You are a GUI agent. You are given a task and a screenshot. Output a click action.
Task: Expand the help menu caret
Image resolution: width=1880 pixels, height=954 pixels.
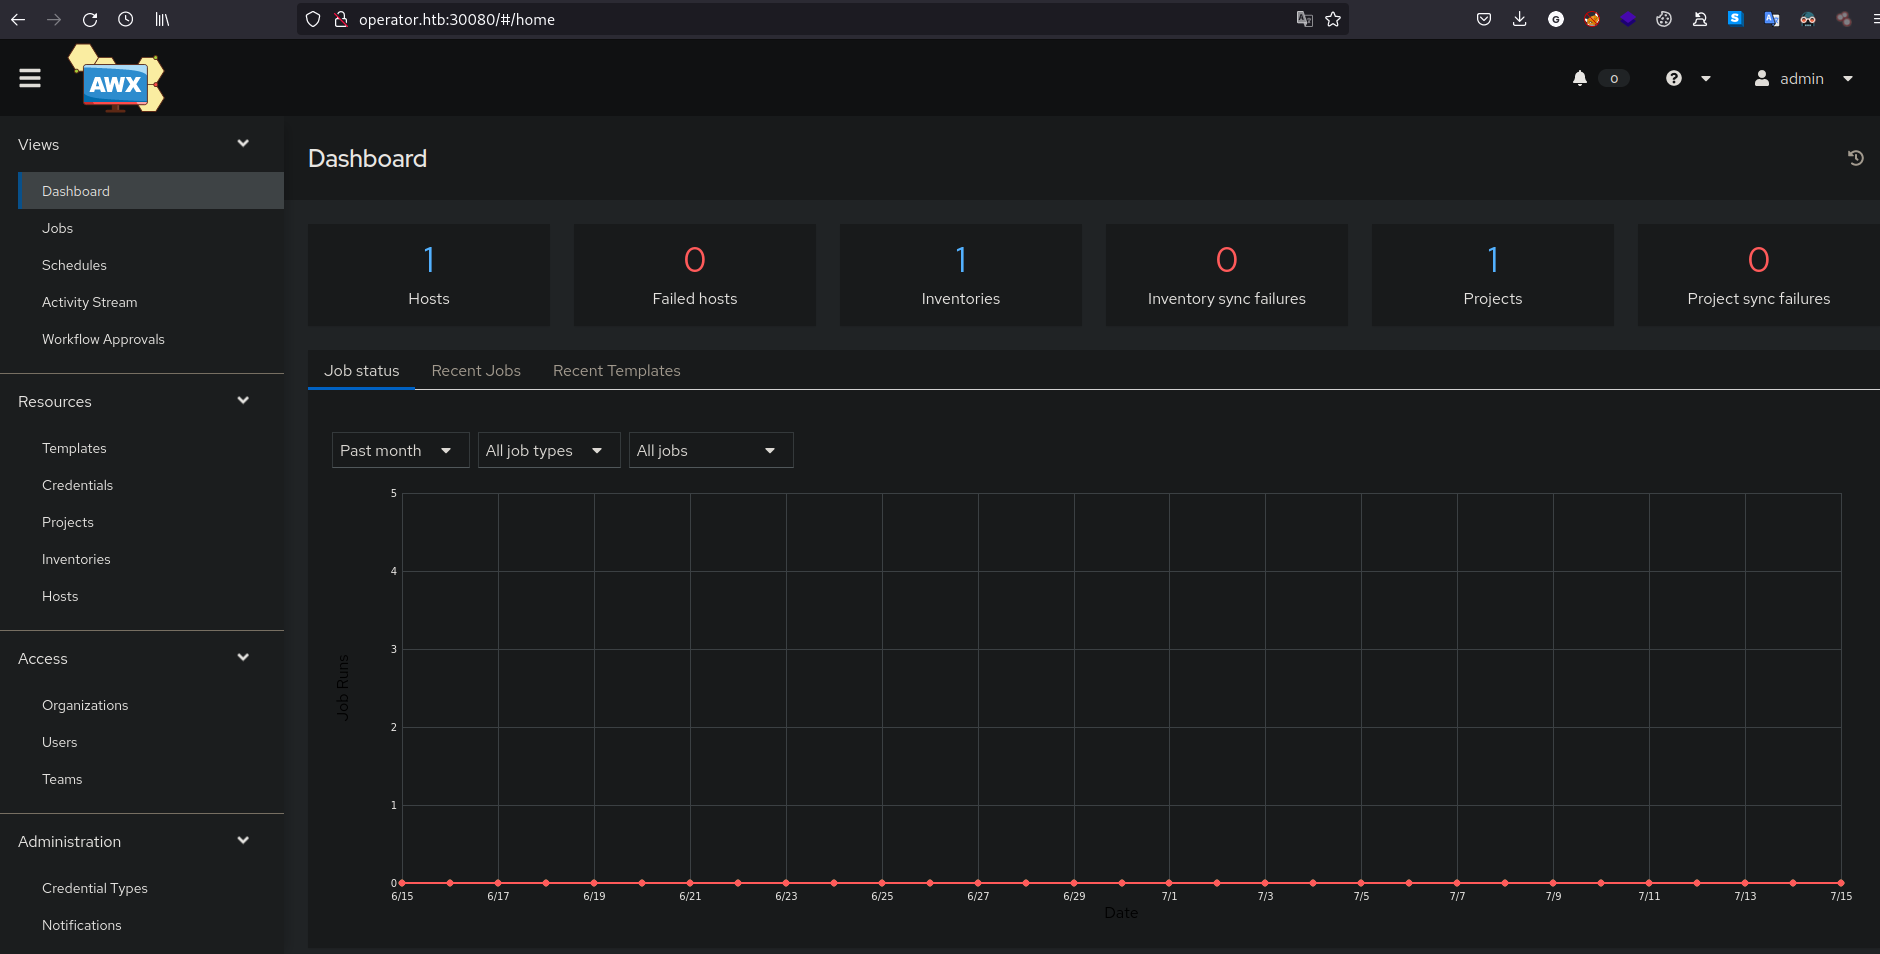1706,79
